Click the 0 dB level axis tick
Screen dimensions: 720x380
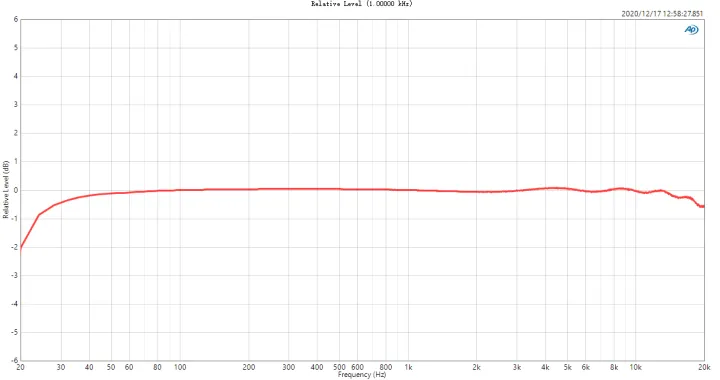click(16, 190)
